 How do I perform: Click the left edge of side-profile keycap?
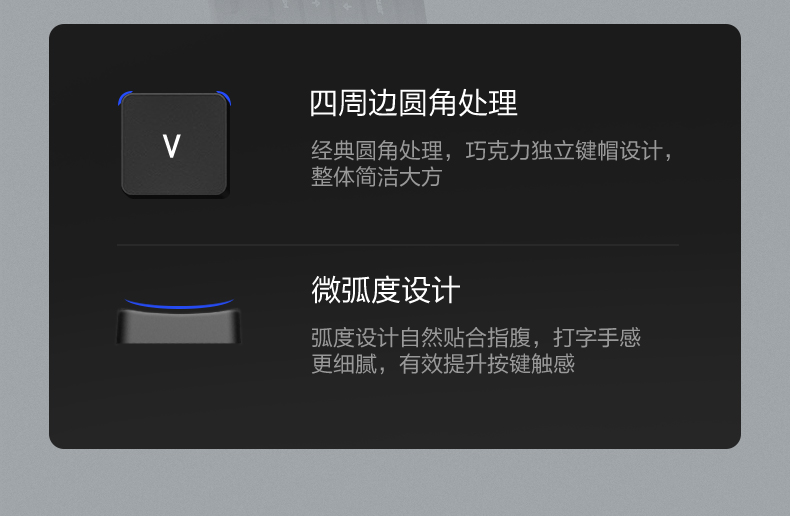pos(121,327)
